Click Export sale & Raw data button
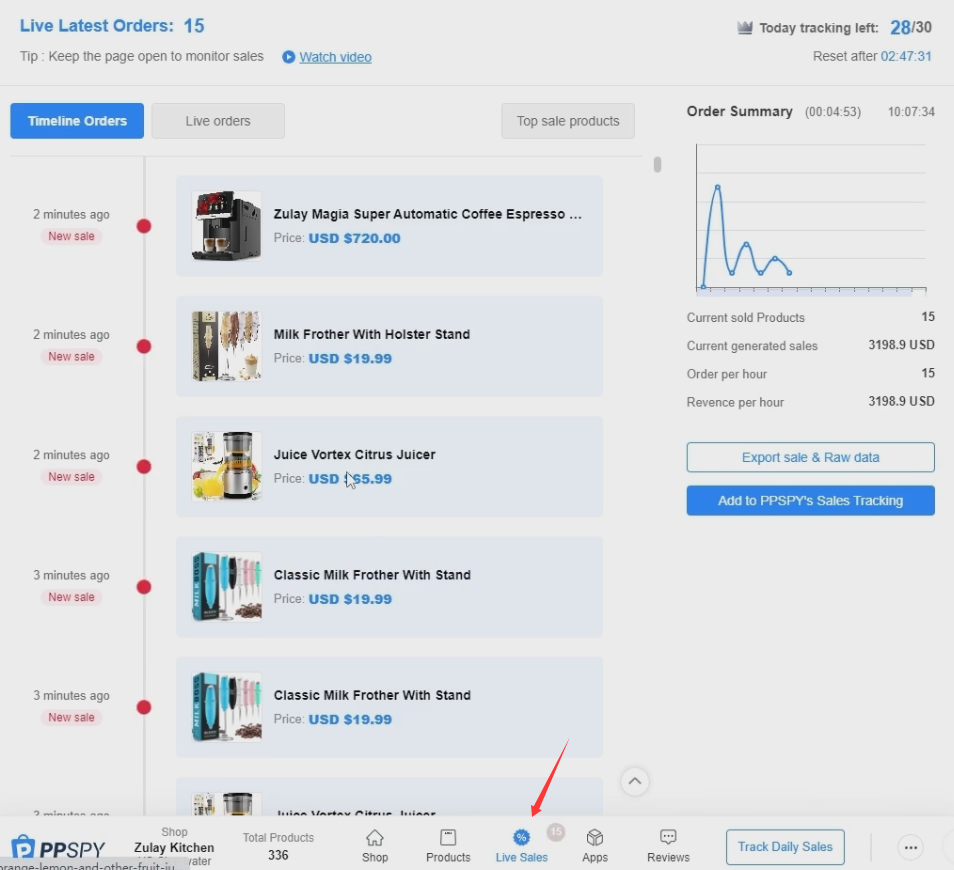The width and height of the screenshot is (954, 870). click(x=810, y=457)
